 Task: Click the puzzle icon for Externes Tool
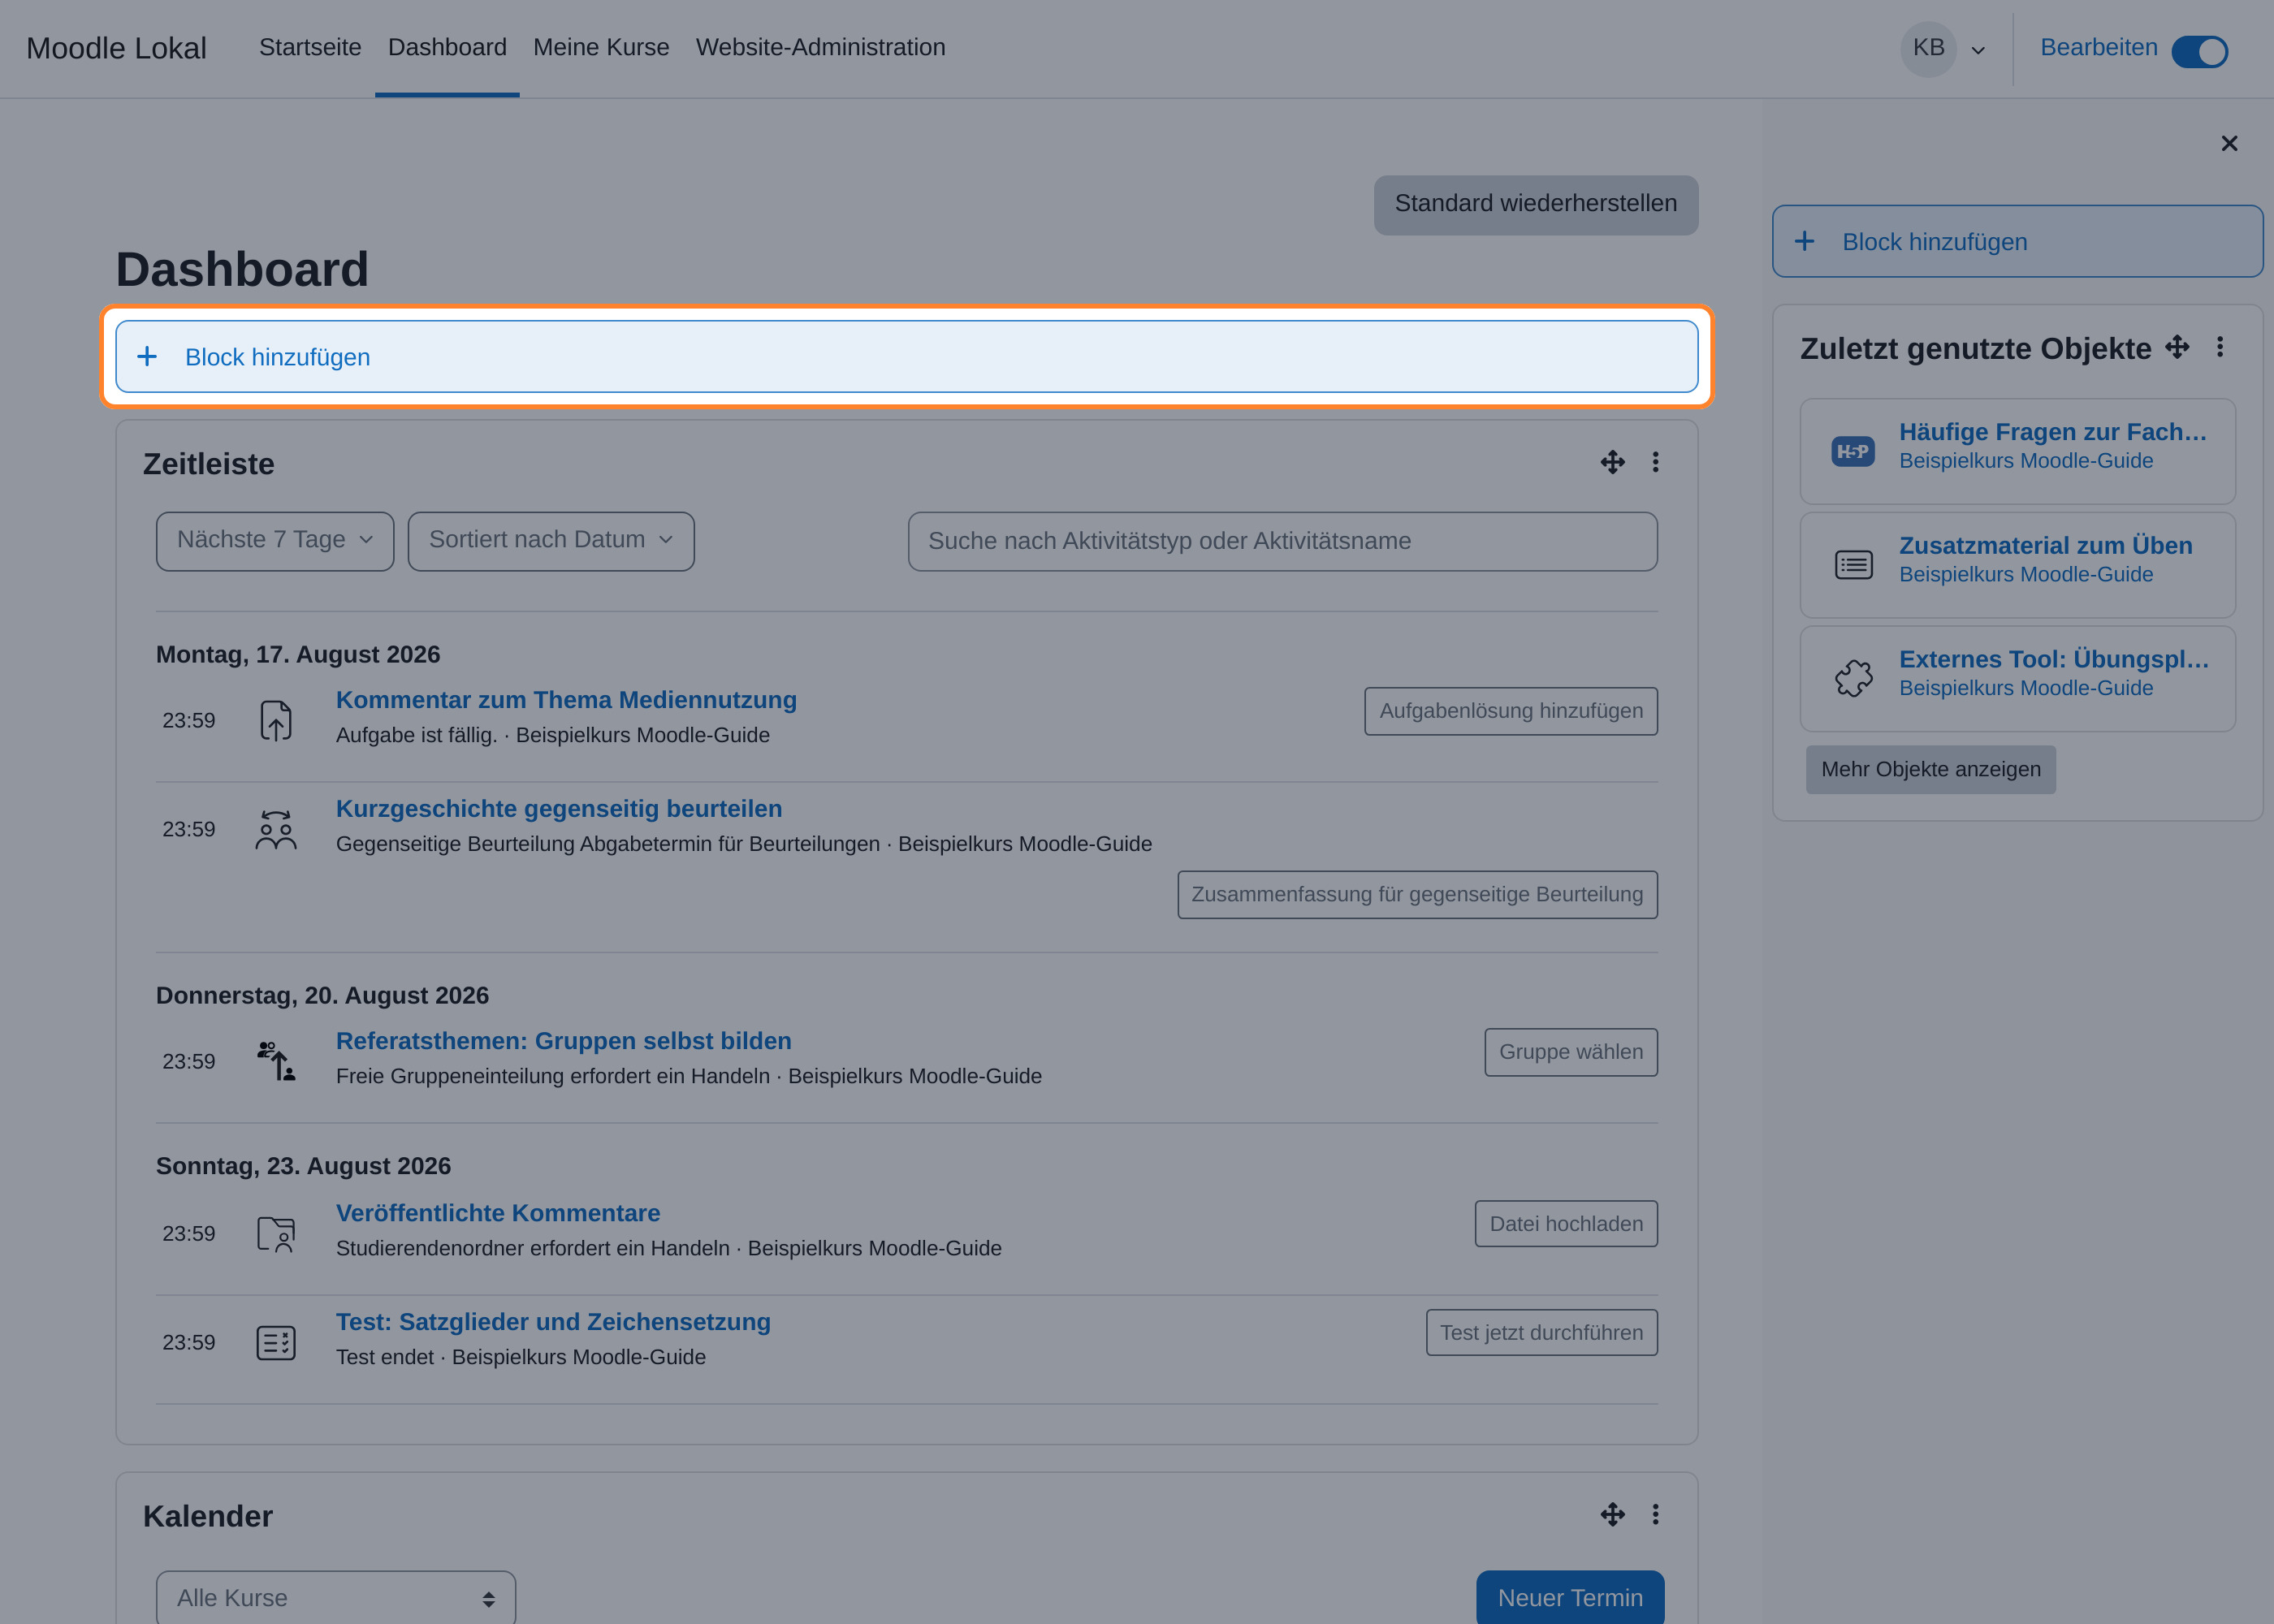point(1853,678)
